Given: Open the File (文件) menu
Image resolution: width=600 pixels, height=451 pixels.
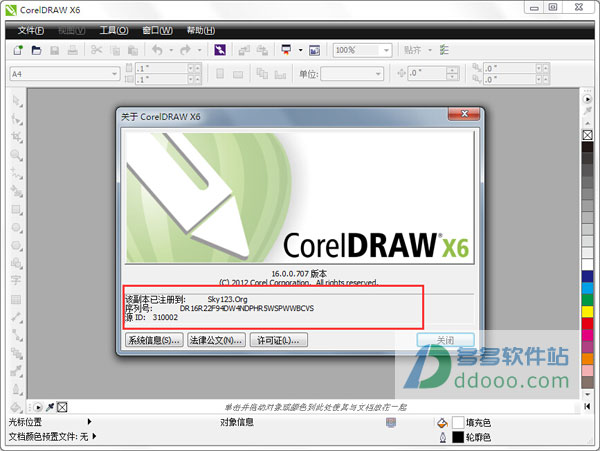Looking at the screenshot, I should pyautogui.click(x=31, y=30).
